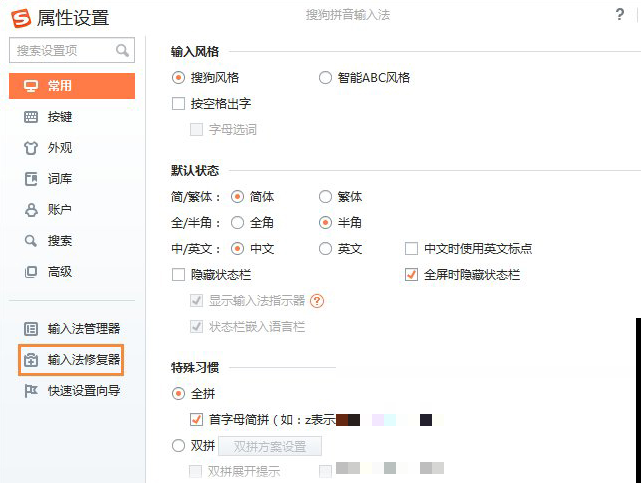Click the list icon beside 输入法管理器

click(x=31, y=329)
